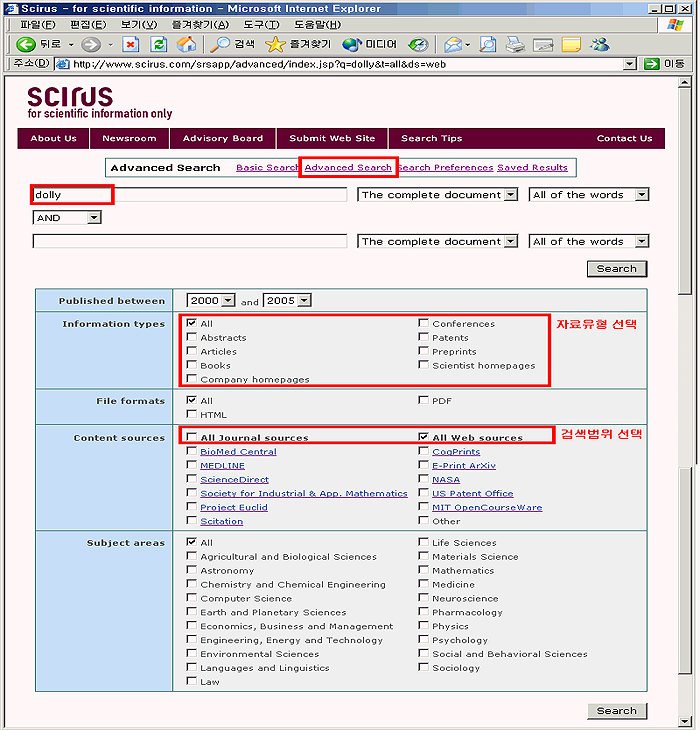This screenshot has width=700, height=730.
Task: Click the browser Back arrow button
Action: click(27, 44)
